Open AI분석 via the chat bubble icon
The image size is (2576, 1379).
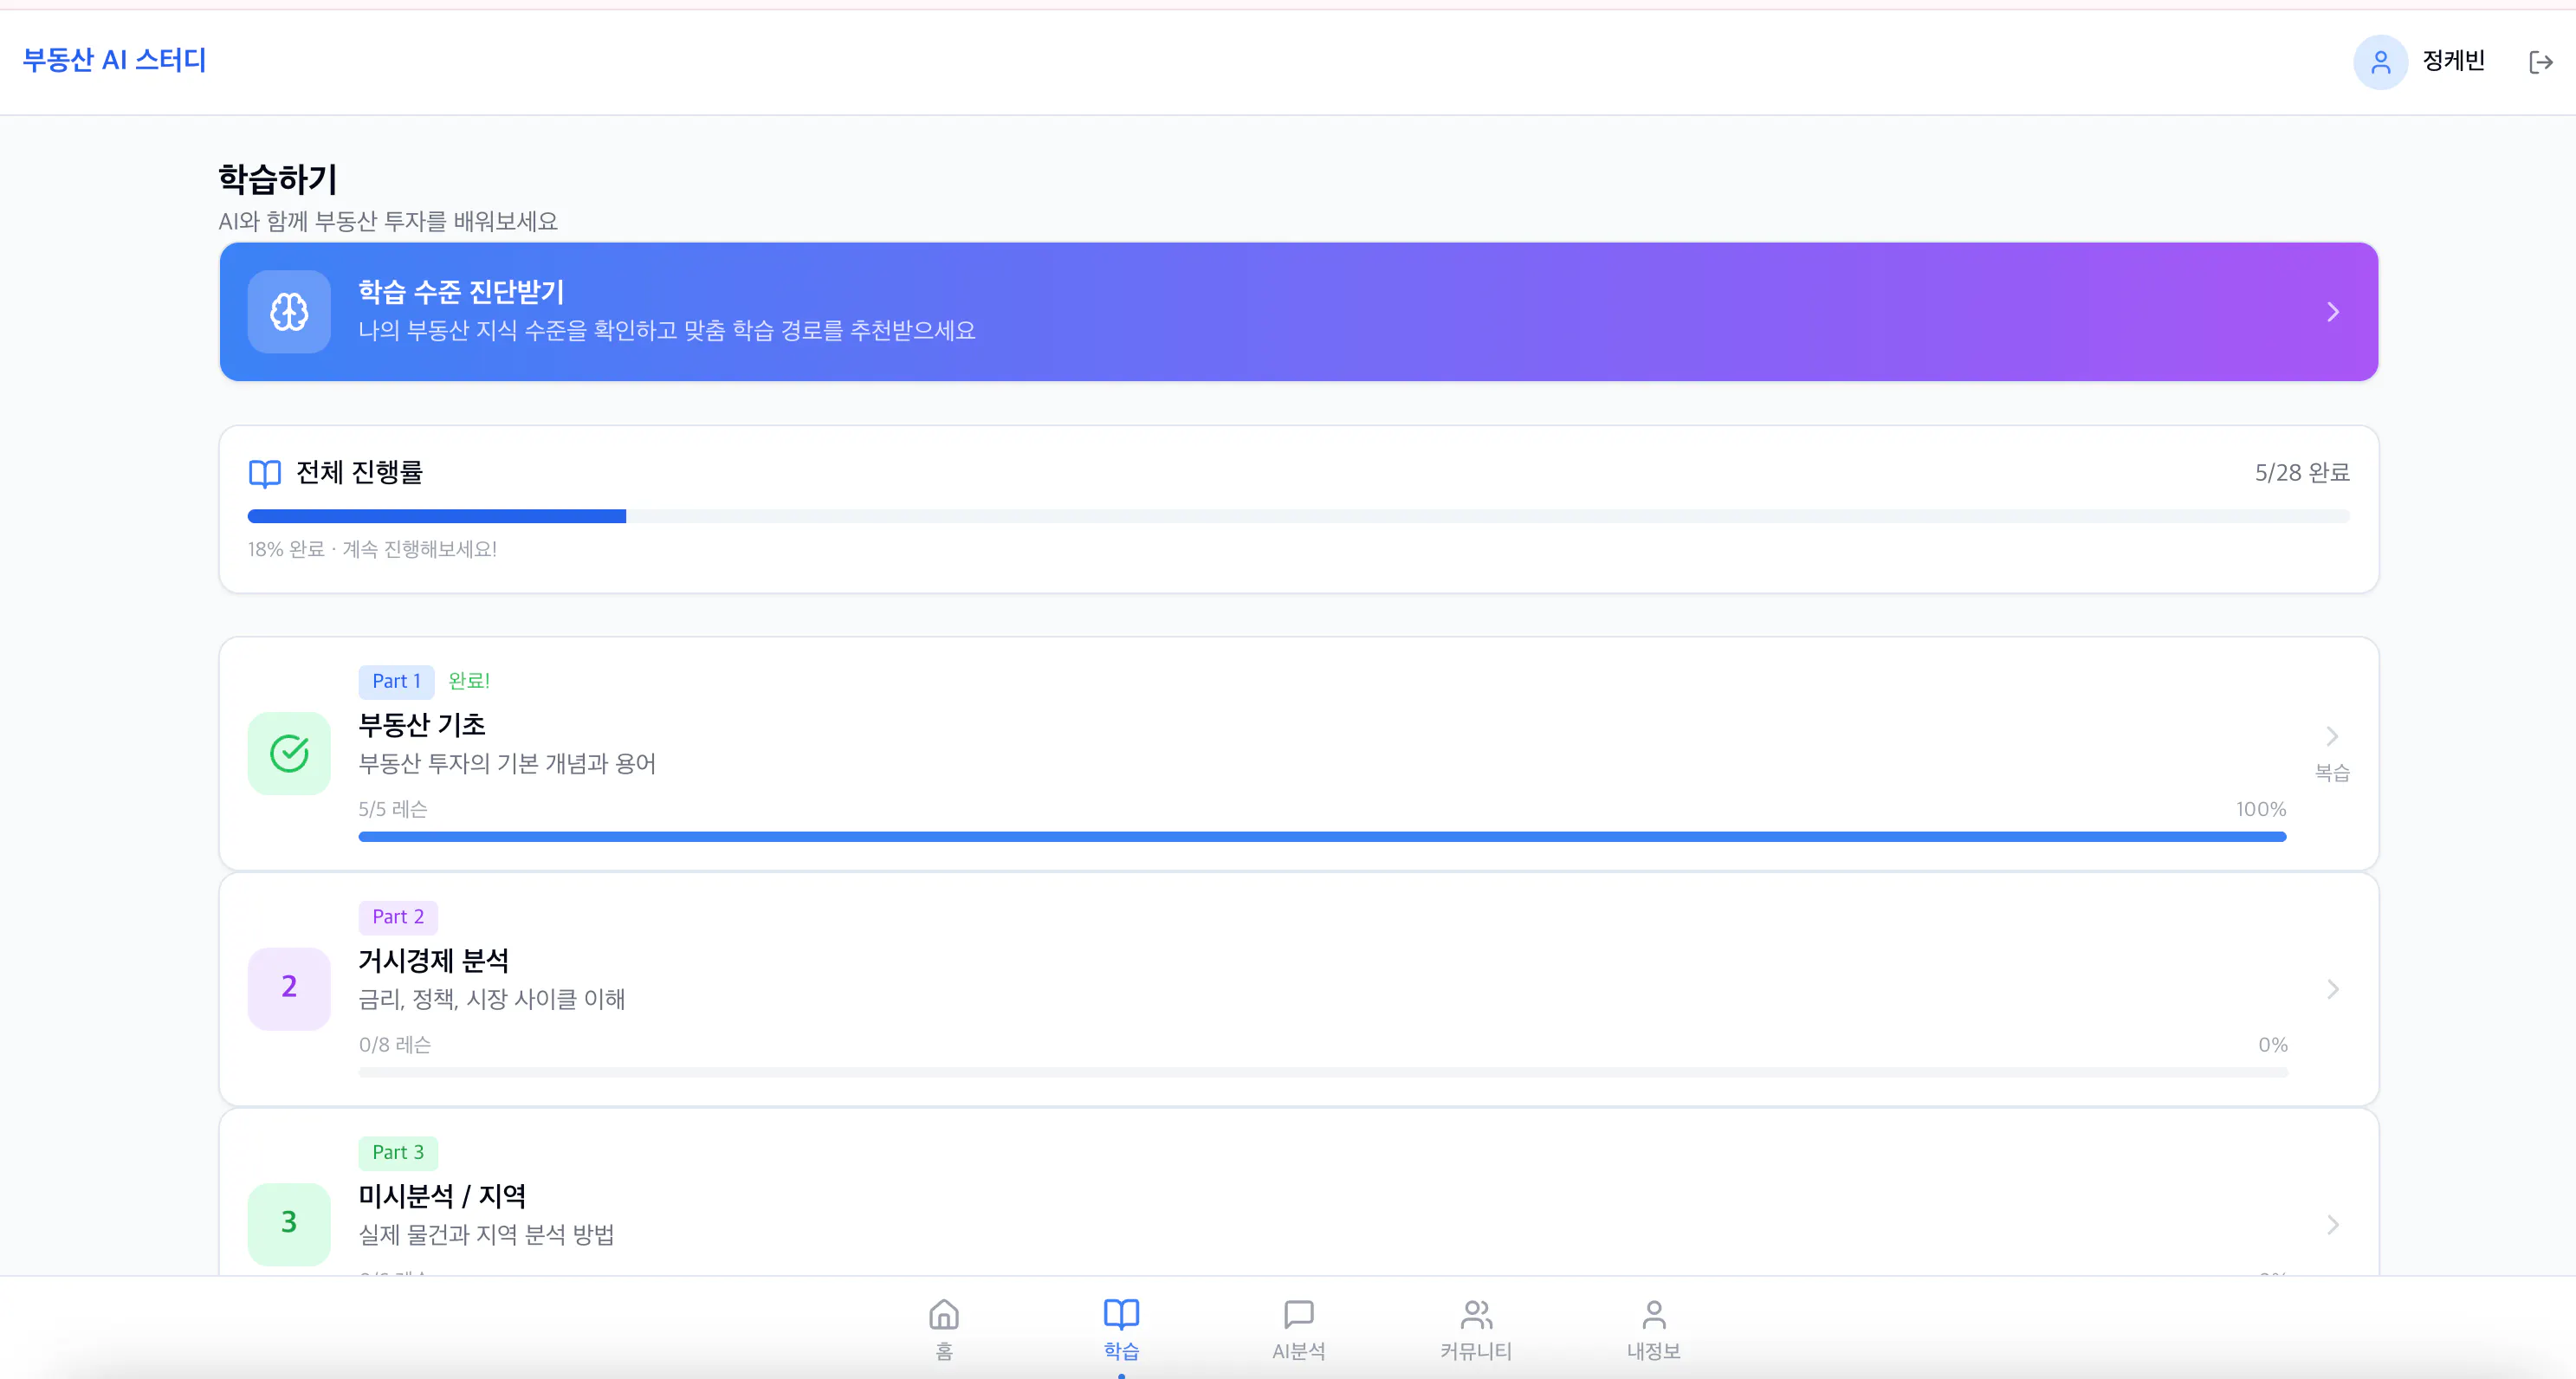click(x=1298, y=1315)
